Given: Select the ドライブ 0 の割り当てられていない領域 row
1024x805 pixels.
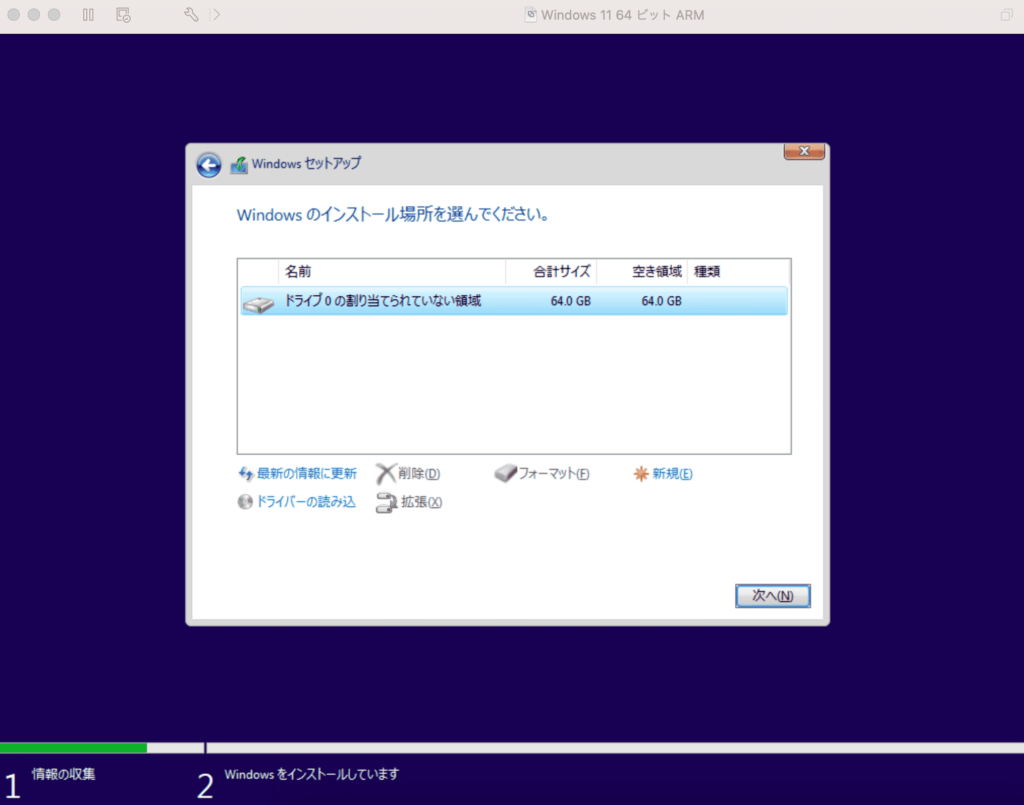Looking at the screenshot, I should click(x=514, y=301).
